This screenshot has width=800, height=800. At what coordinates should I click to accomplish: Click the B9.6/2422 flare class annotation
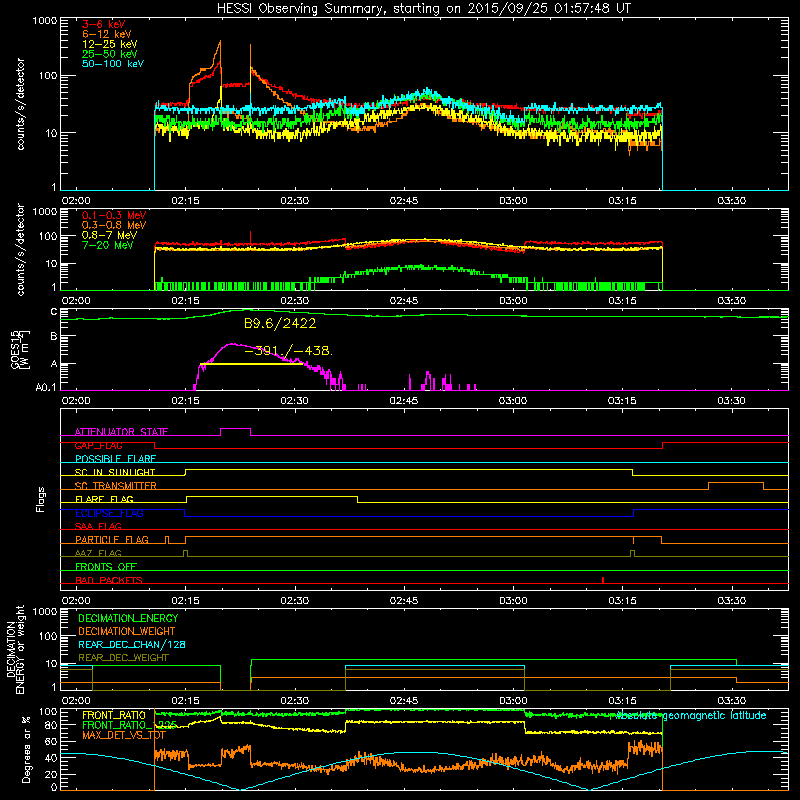click(x=280, y=323)
